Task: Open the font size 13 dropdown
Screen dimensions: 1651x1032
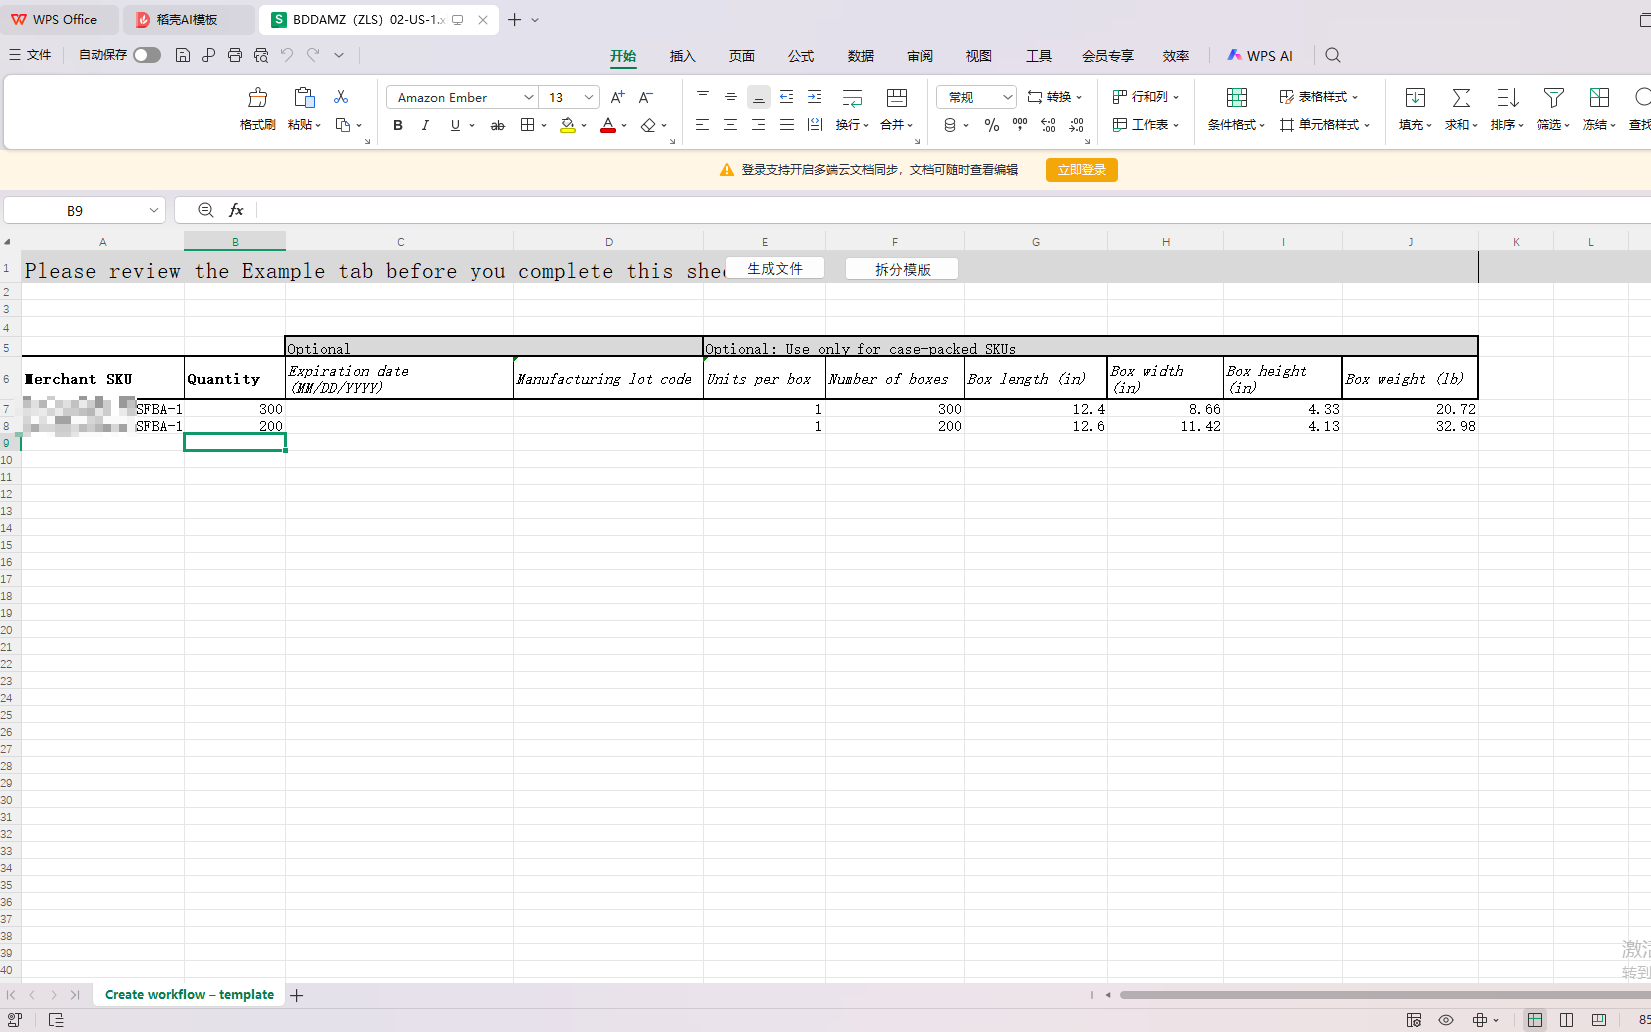Action: [589, 97]
